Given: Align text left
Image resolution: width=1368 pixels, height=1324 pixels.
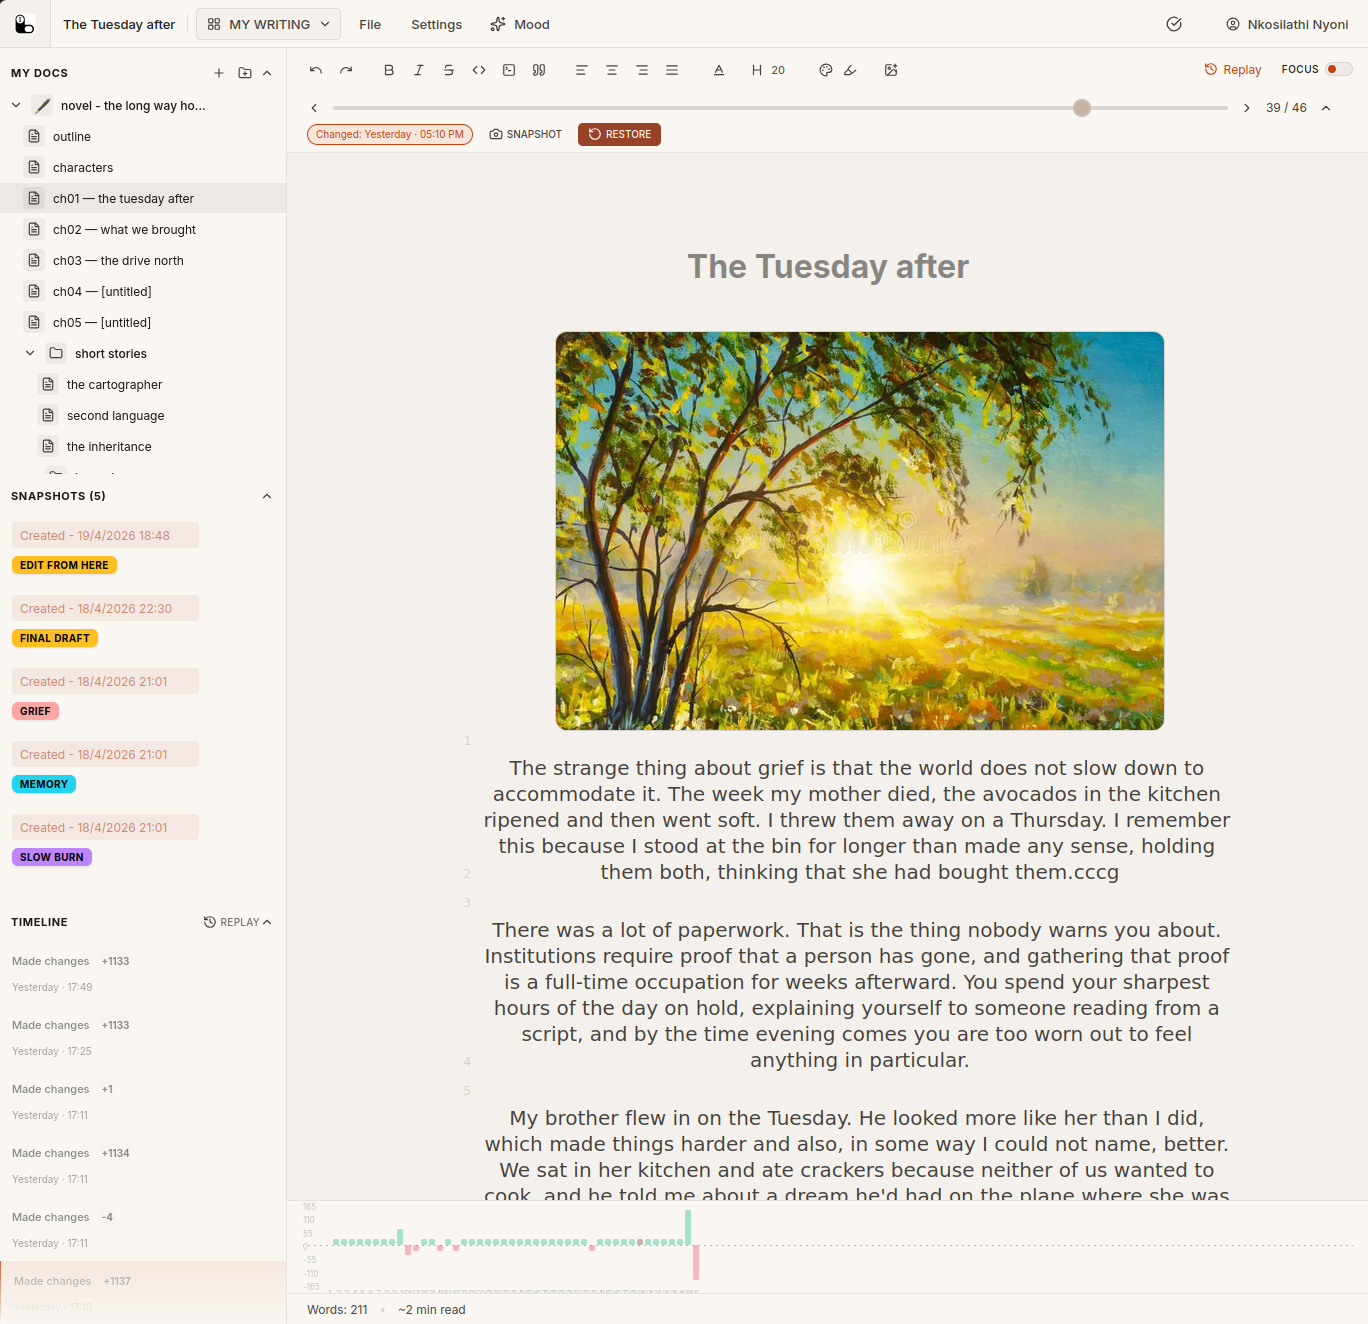Looking at the screenshot, I should click(x=581, y=70).
